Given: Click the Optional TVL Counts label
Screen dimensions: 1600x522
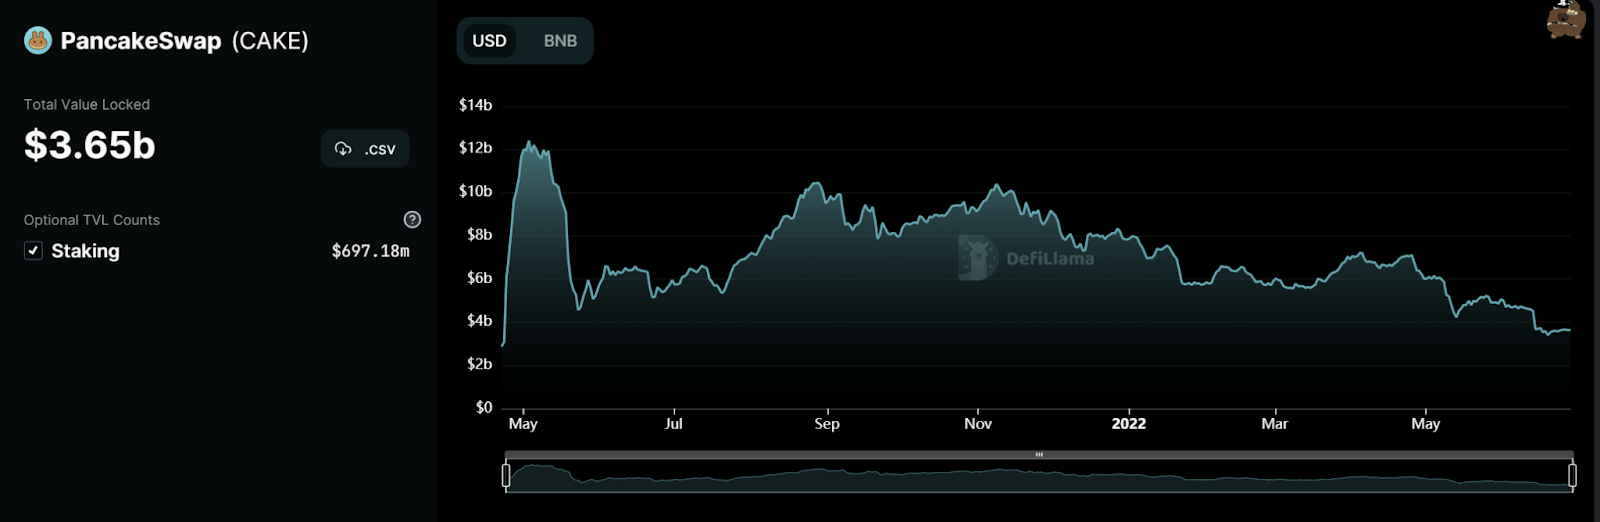Looking at the screenshot, I should coord(92,220).
